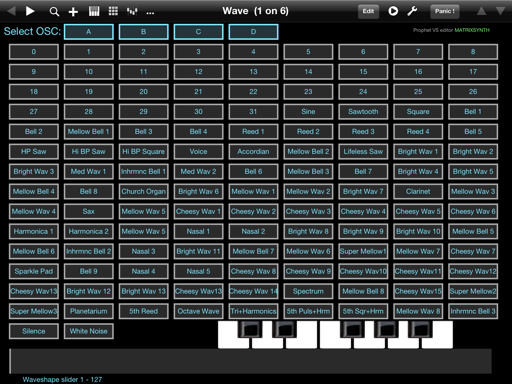Choose Cheesy Wav 14 wave
512x384 pixels.
click(x=253, y=292)
